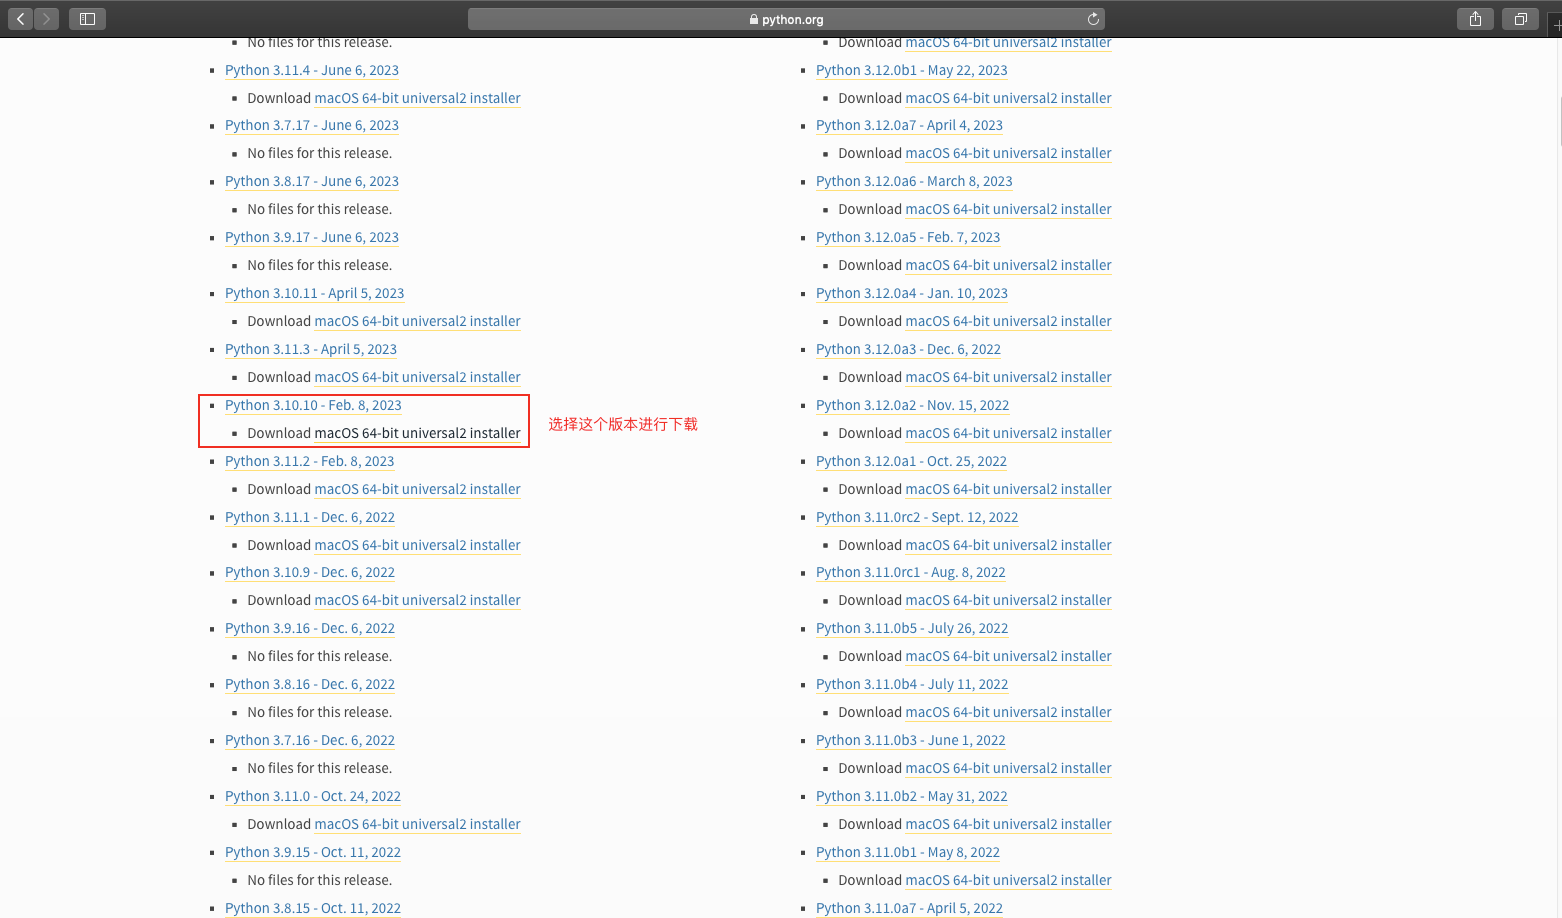Open the Python 3.11.0rc2 - Sept. 12, 2022 release

click(x=917, y=517)
